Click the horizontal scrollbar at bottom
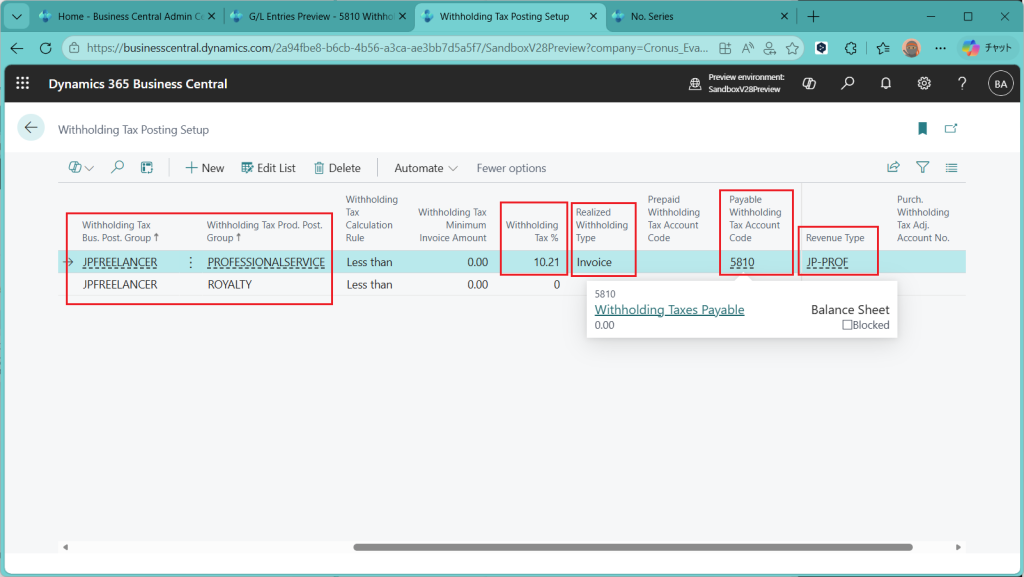Viewport: 1024px width, 577px height. tap(632, 547)
